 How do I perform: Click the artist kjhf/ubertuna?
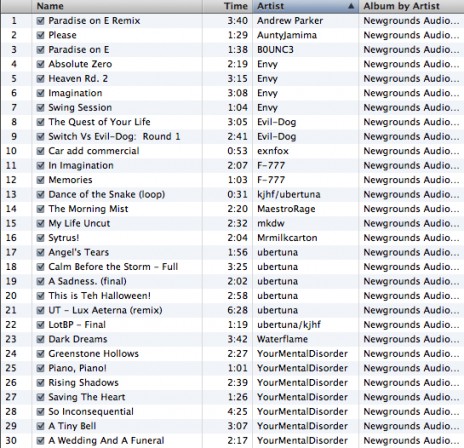(289, 194)
